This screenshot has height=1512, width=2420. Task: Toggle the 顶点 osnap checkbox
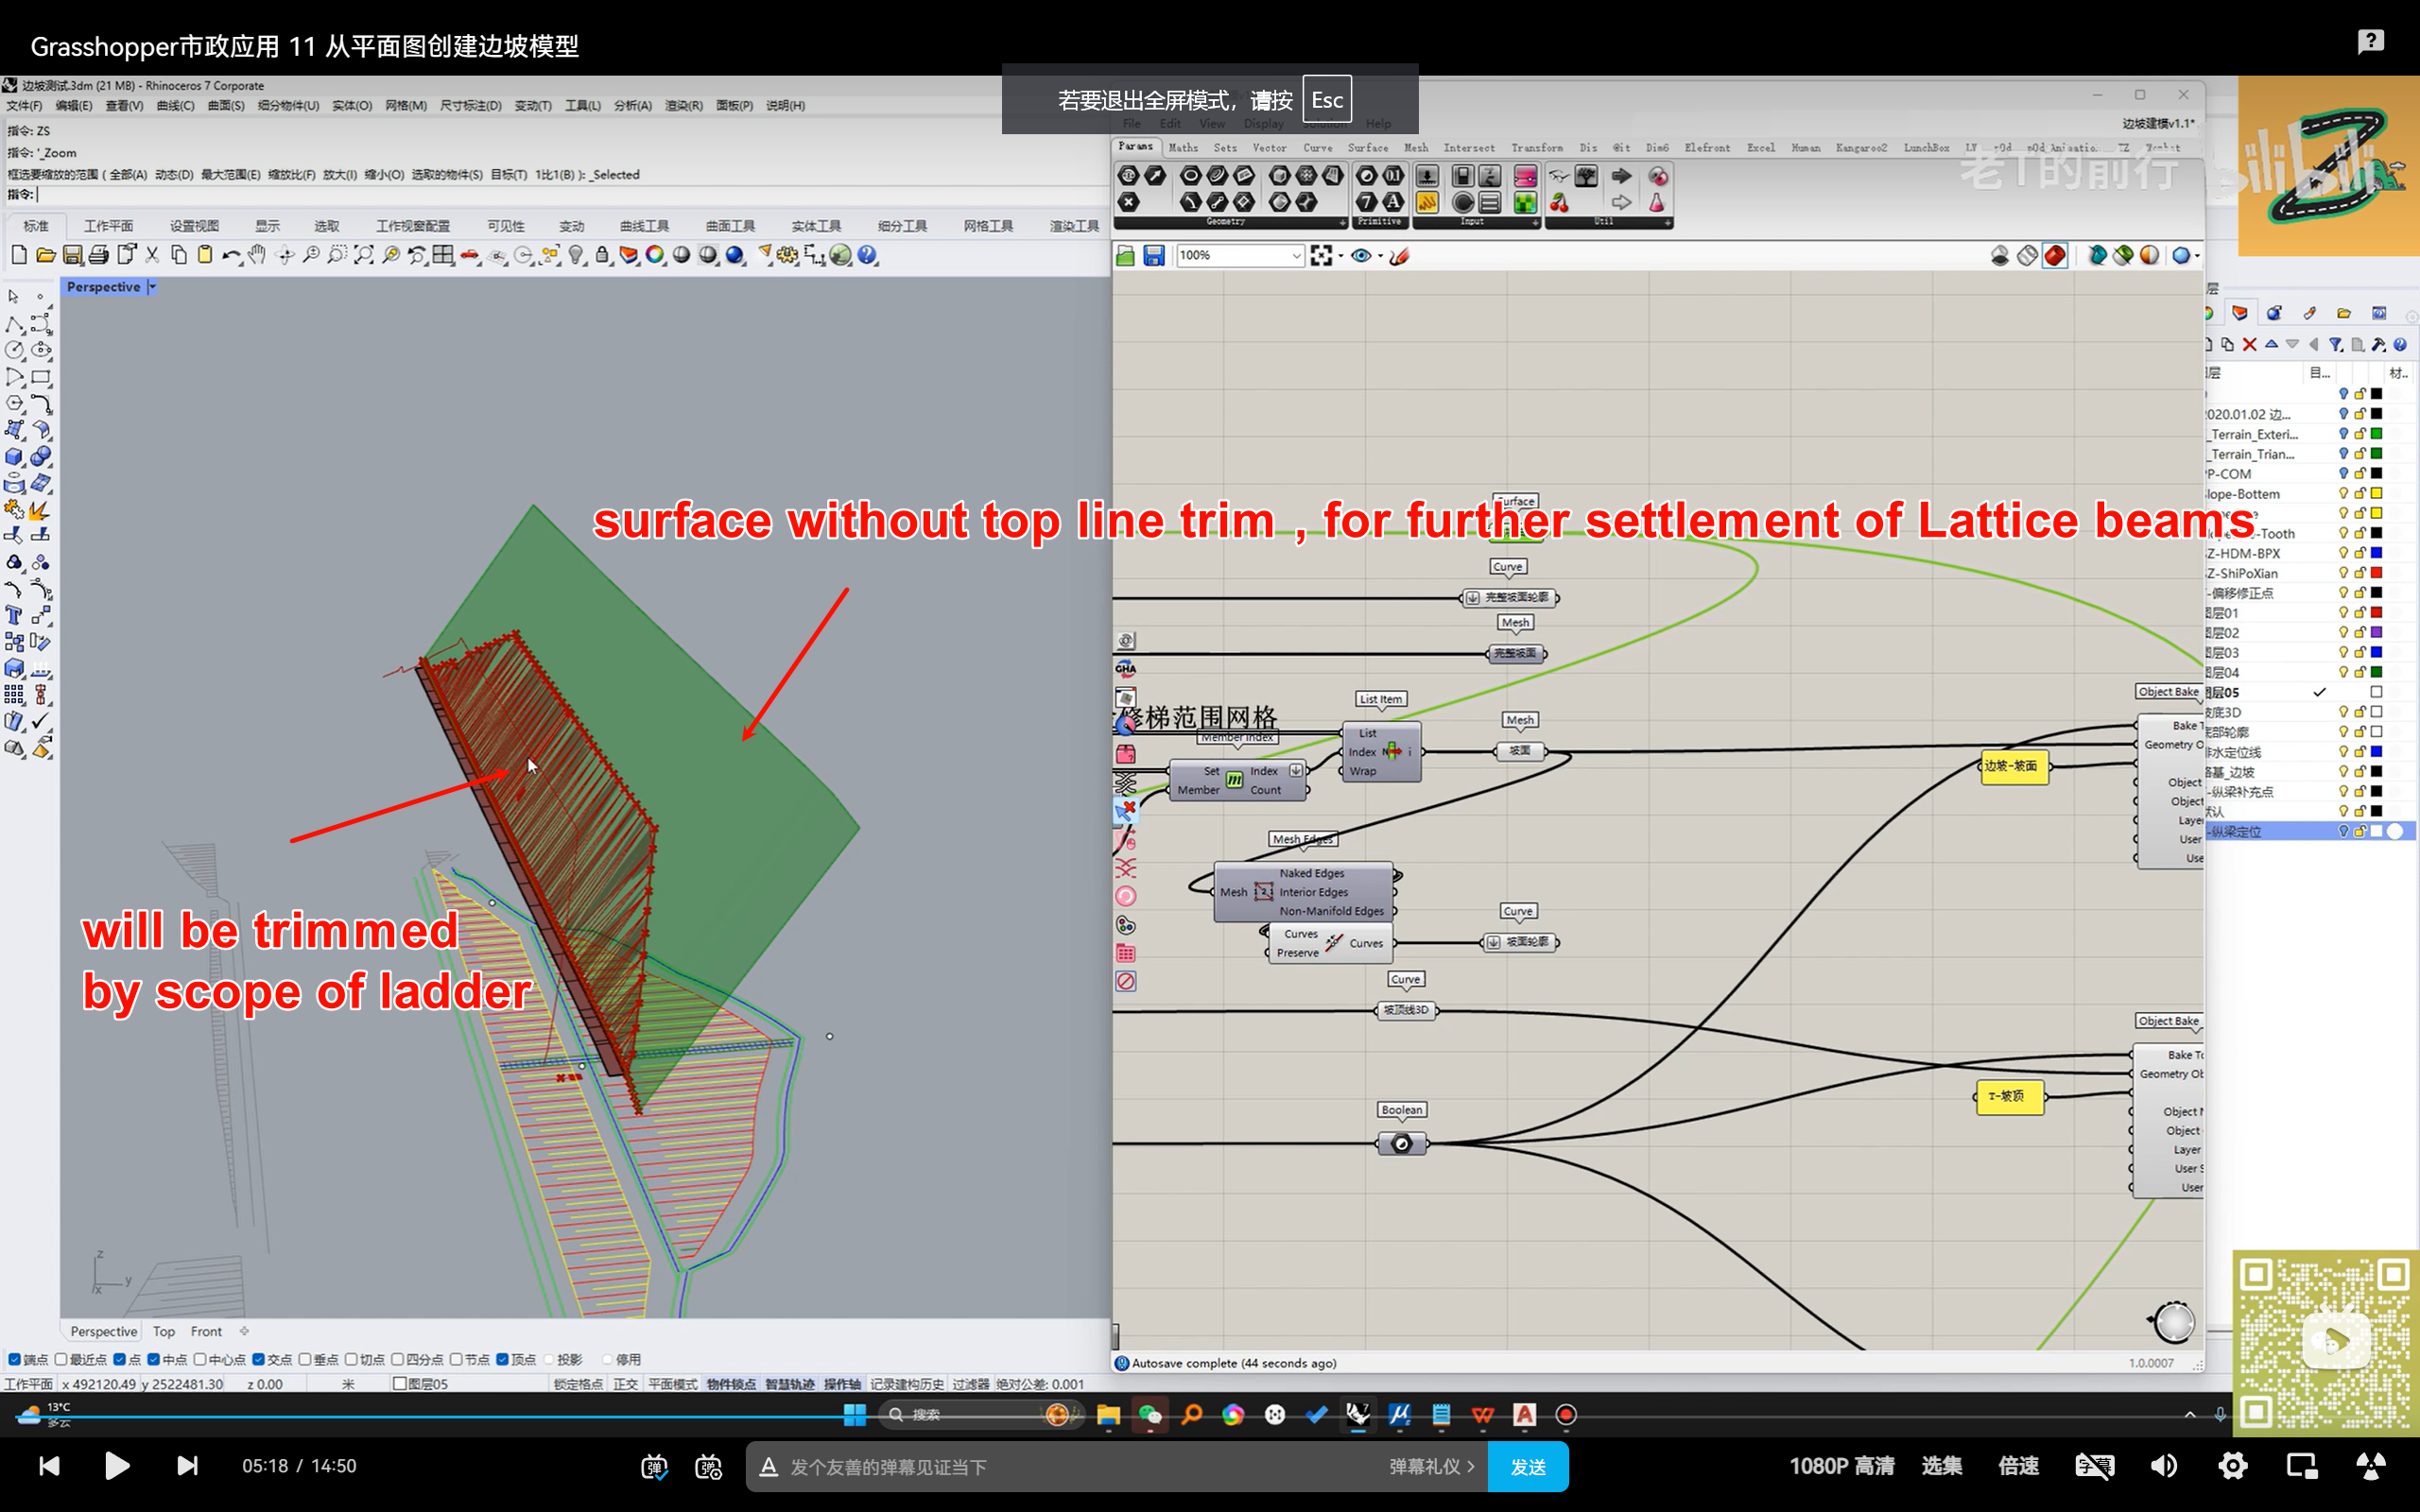(x=503, y=1359)
